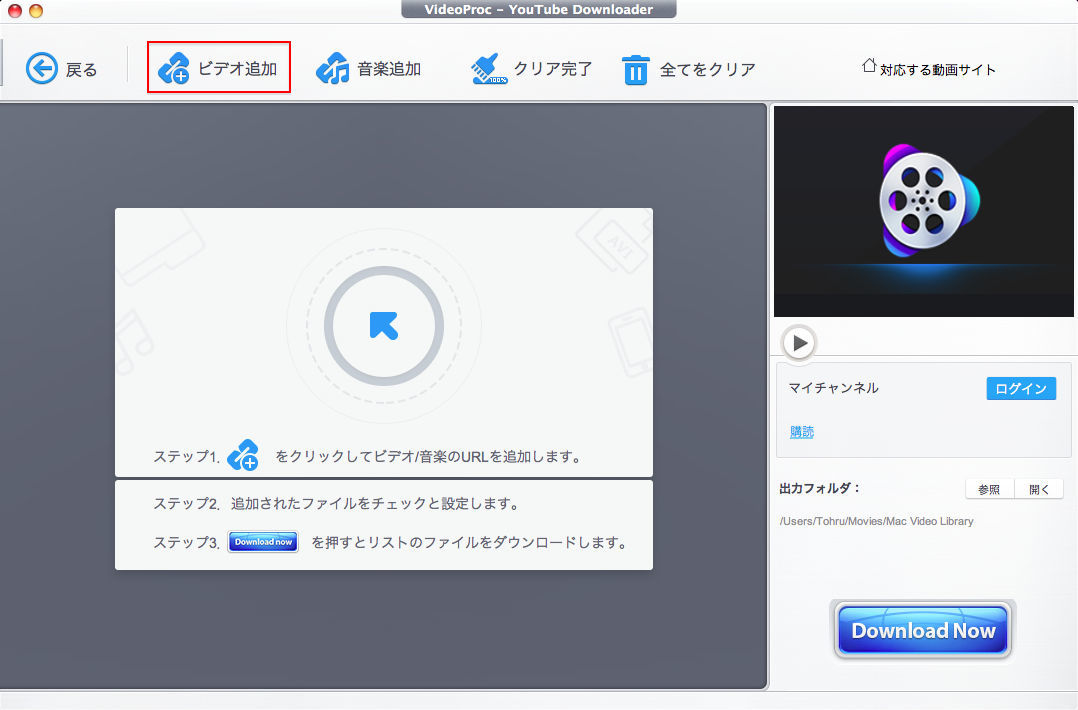Click the ステップ2 instruction text
The width and height of the screenshot is (1078, 710).
[336, 504]
